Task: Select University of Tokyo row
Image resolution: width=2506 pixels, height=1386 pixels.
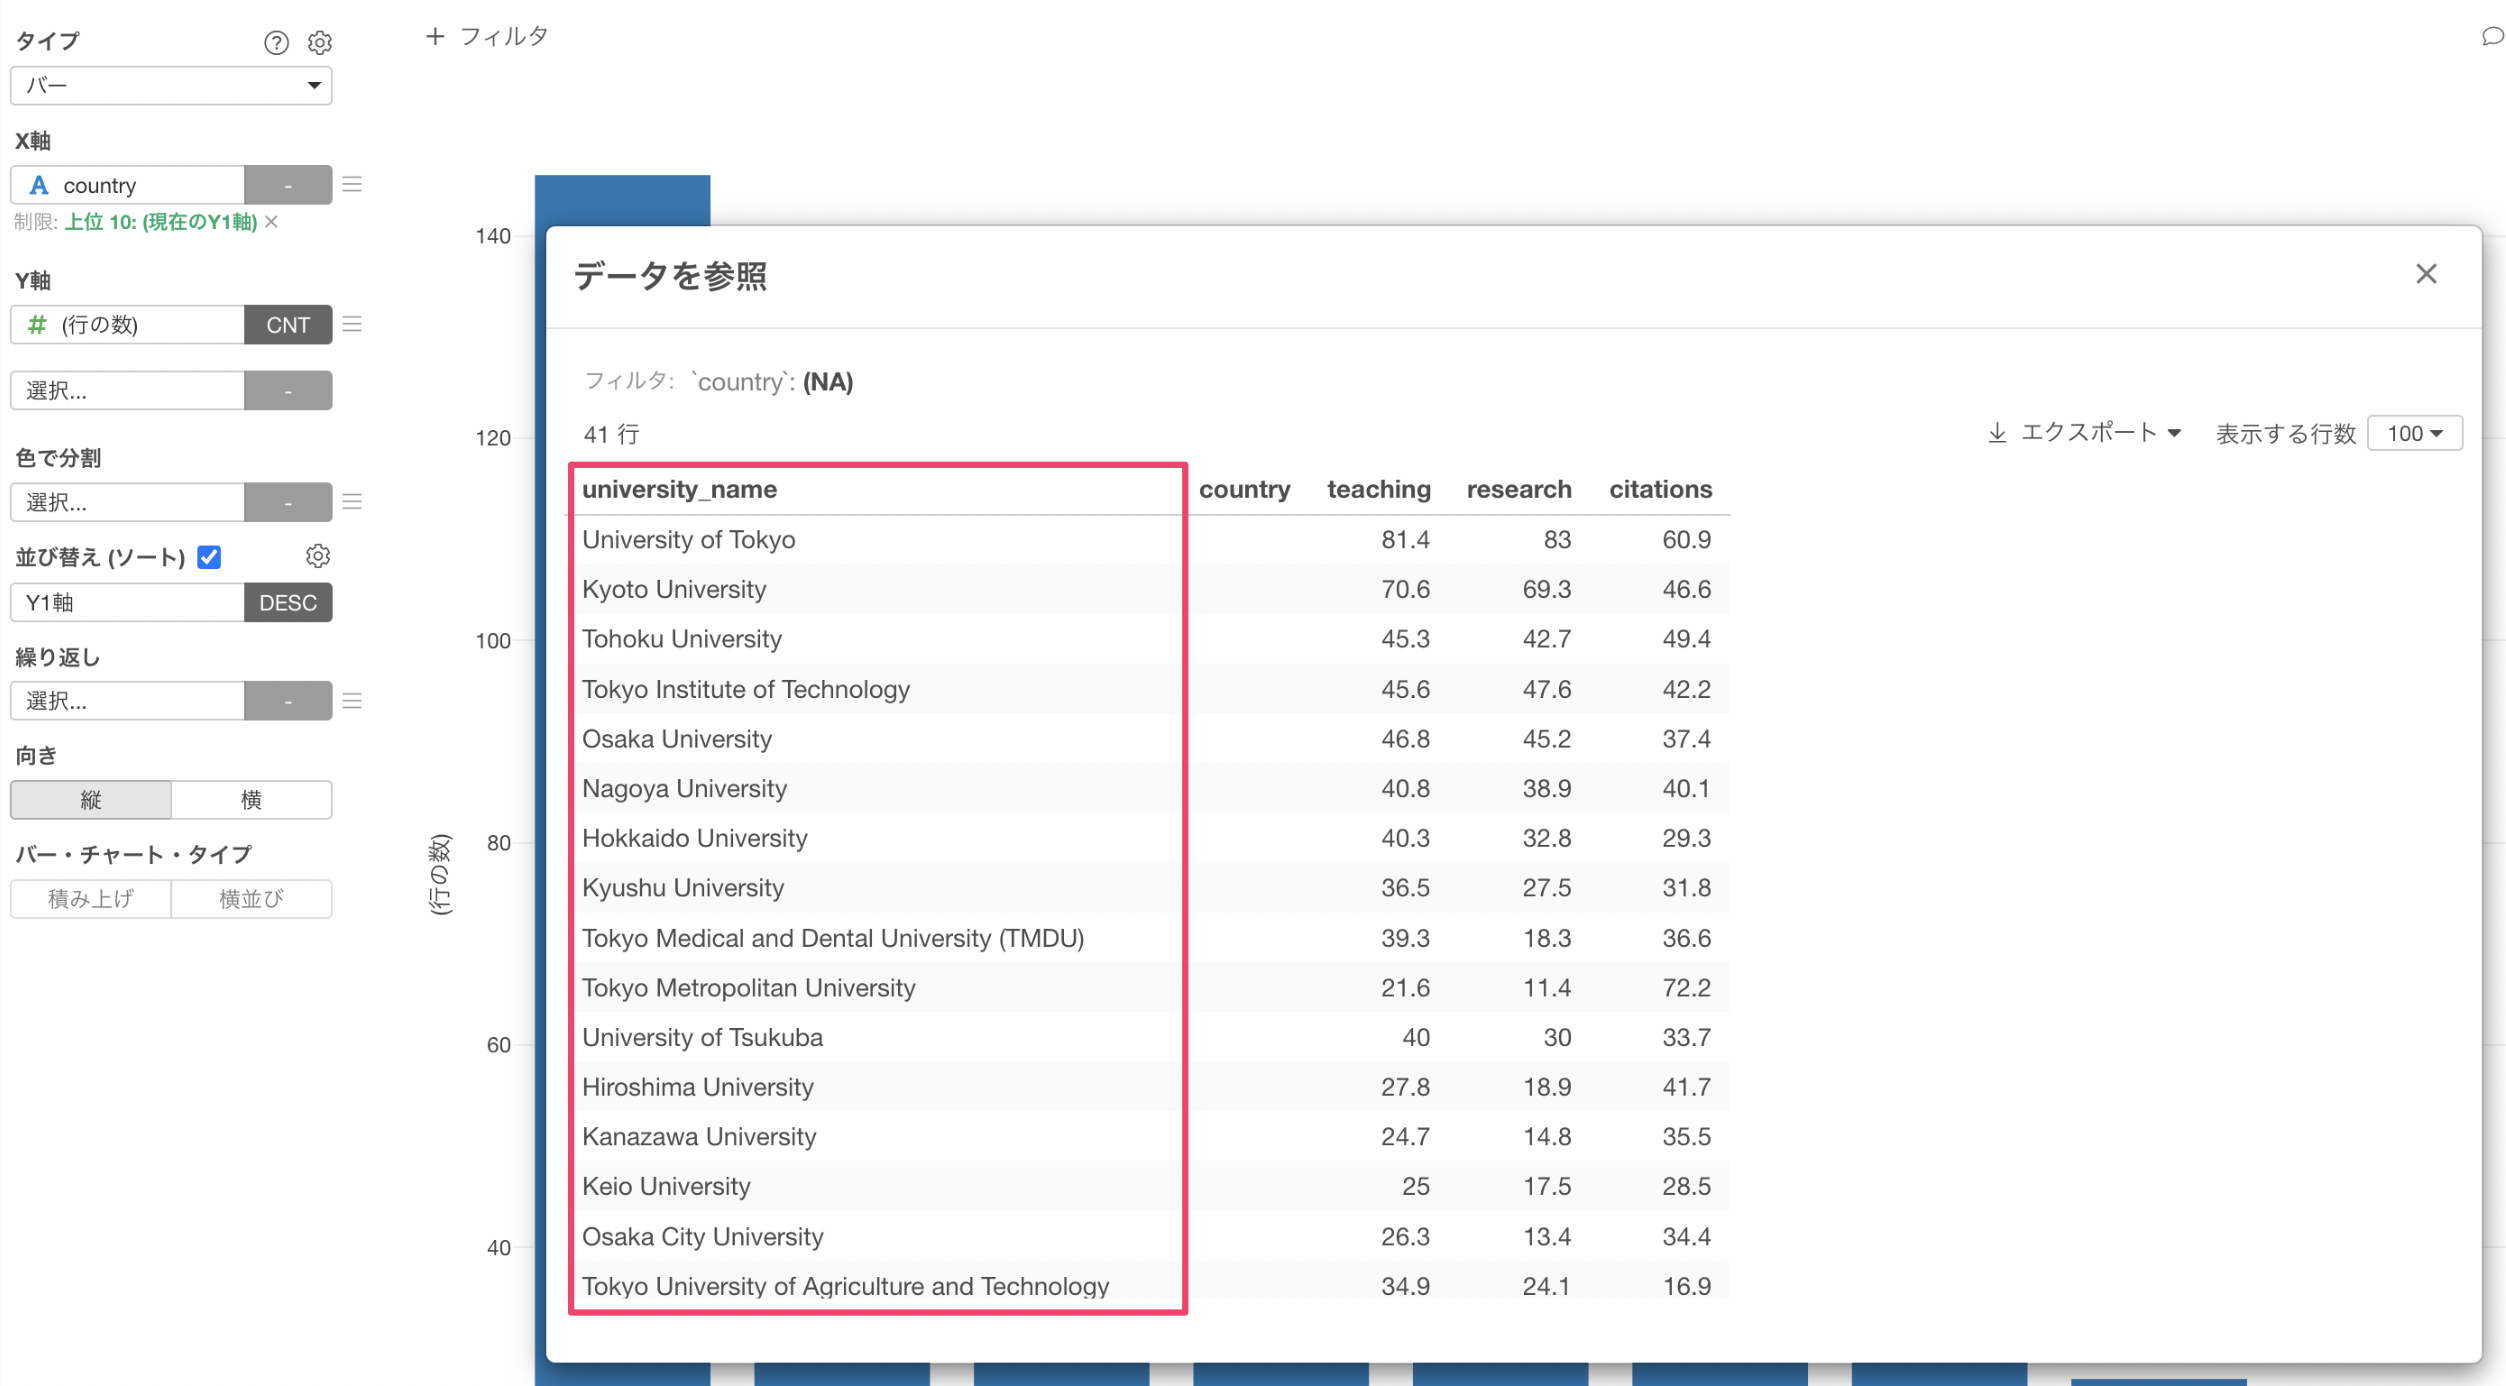Action: tap(1150, 540)
